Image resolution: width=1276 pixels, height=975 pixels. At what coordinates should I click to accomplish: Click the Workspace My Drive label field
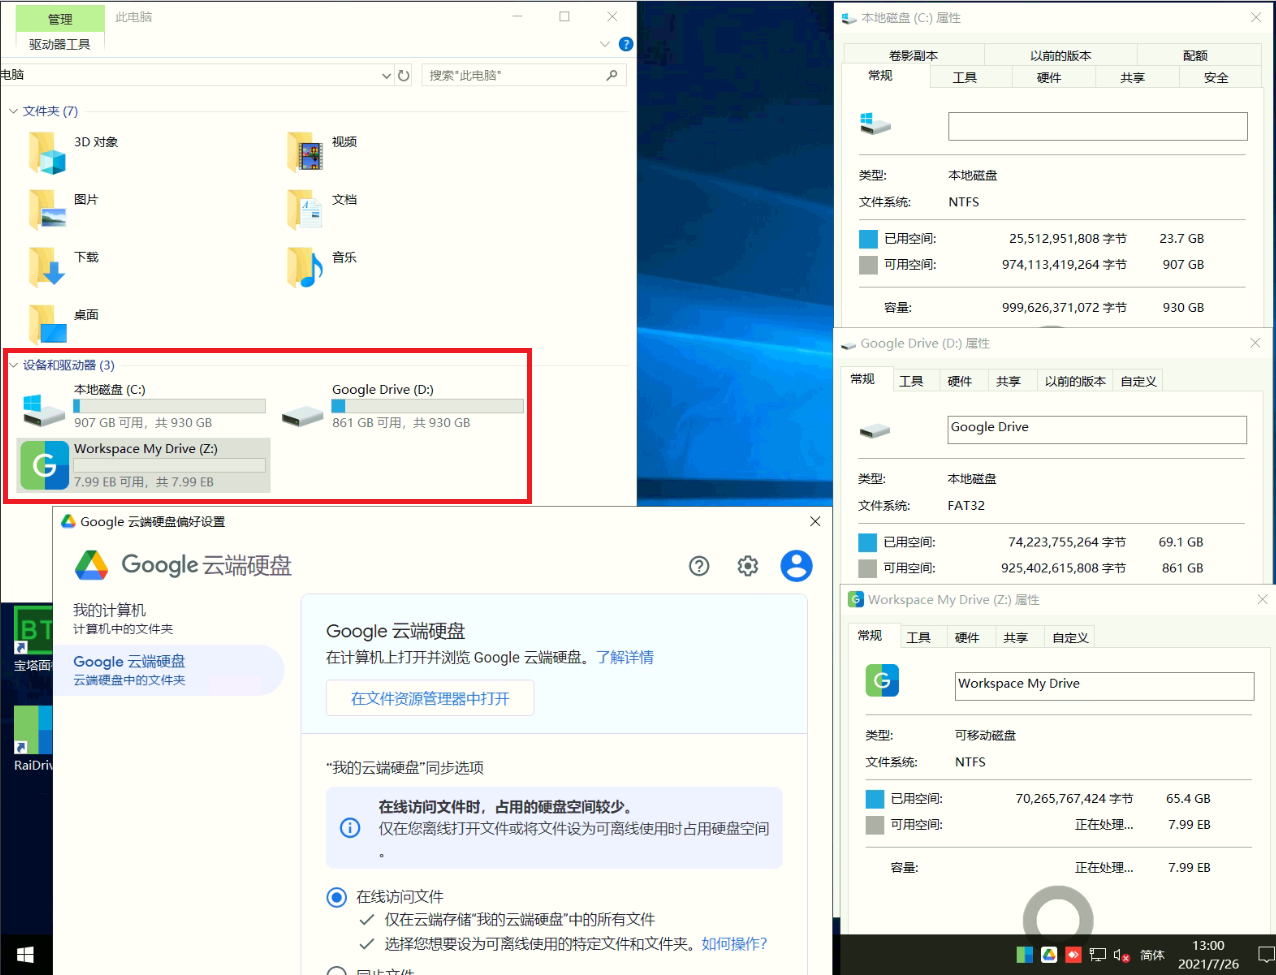[x=1105, y=686]
